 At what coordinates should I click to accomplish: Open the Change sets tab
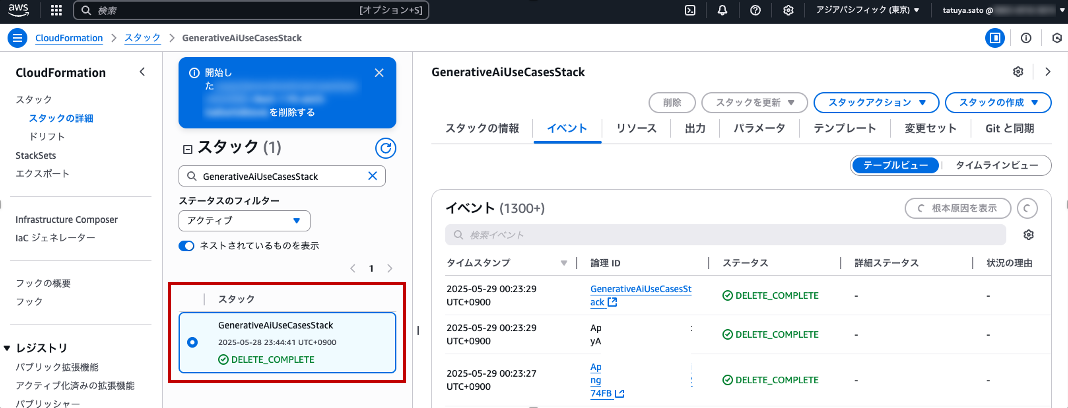coord(930,129)
